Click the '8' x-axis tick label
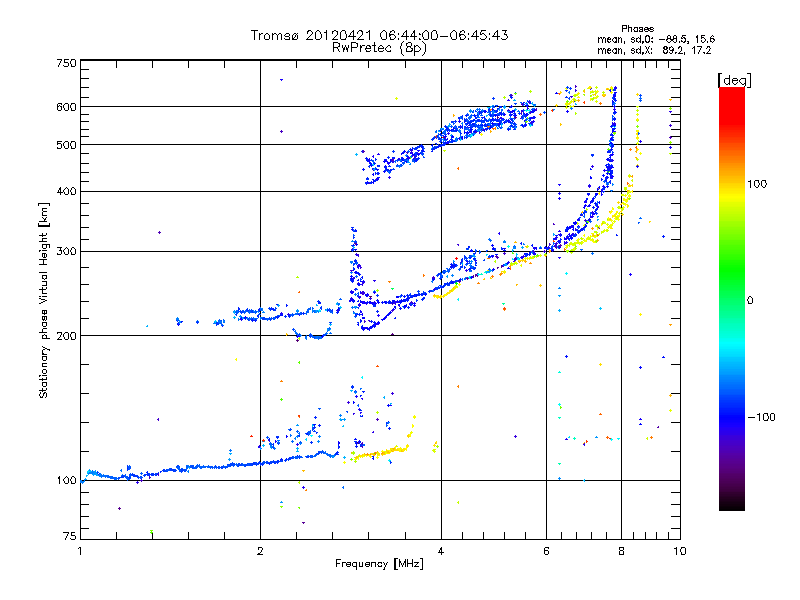 coord(621,551)
